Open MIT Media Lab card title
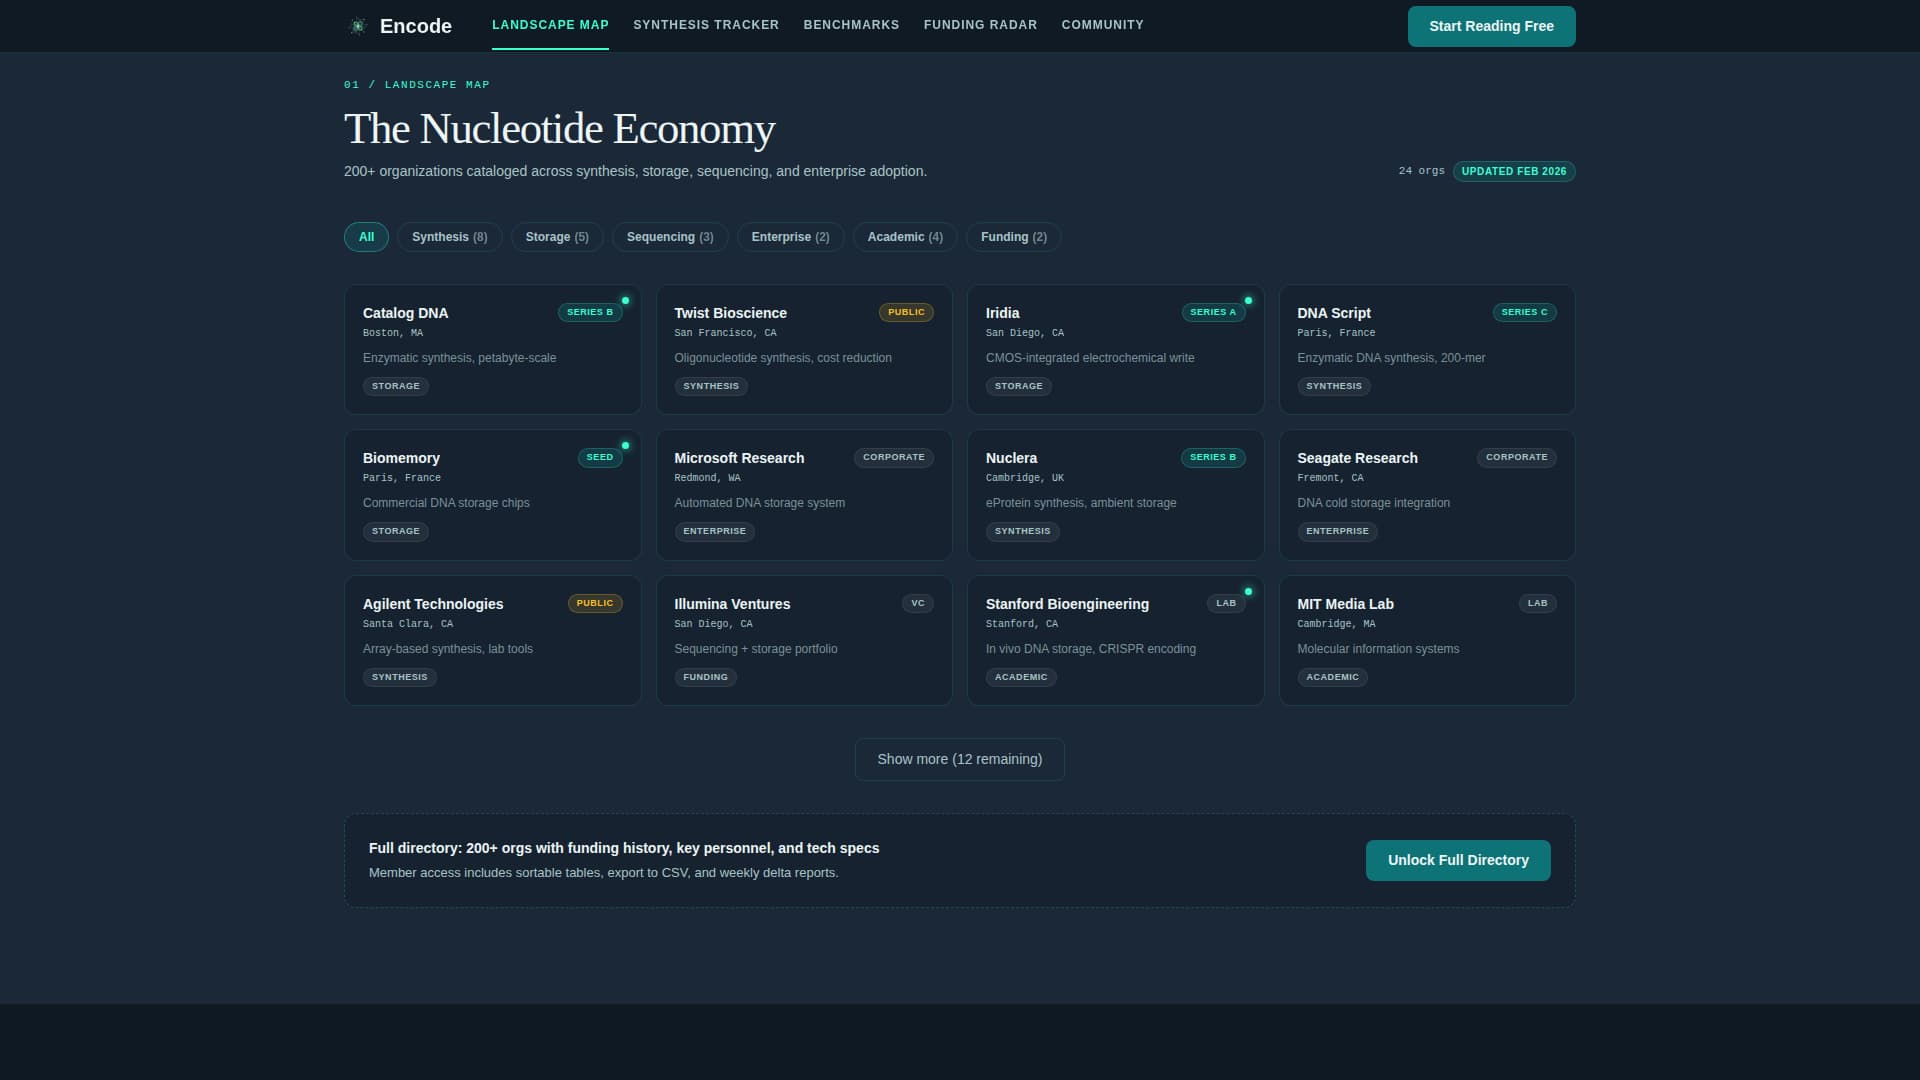 coord(1345,604)
